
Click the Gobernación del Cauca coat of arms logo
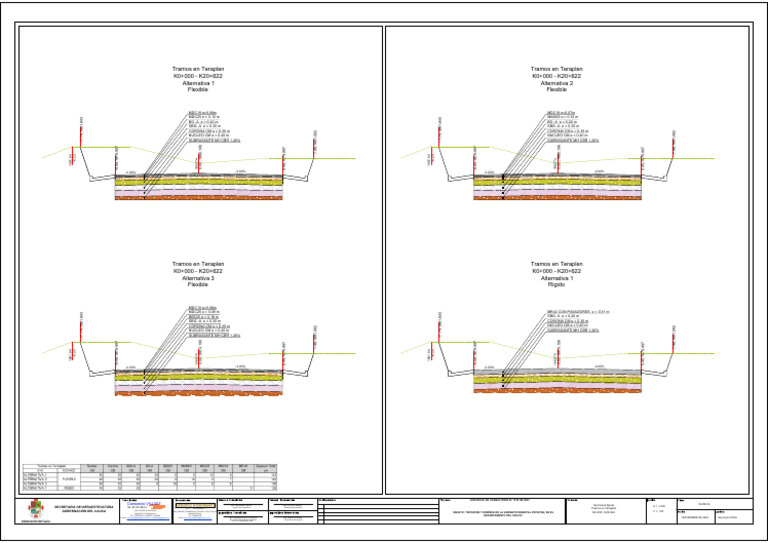[35, 509]
